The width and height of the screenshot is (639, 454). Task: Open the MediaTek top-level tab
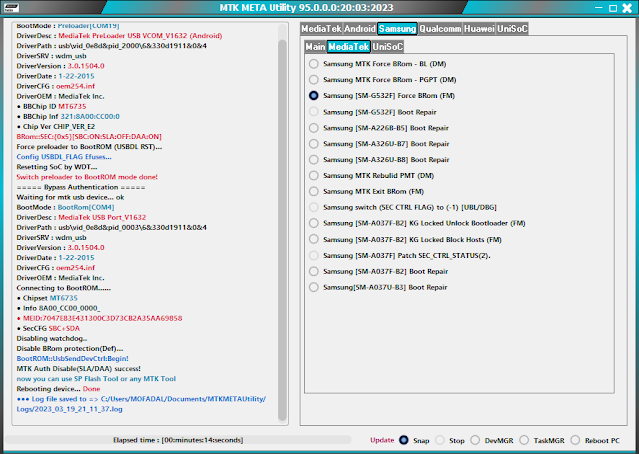321,29
